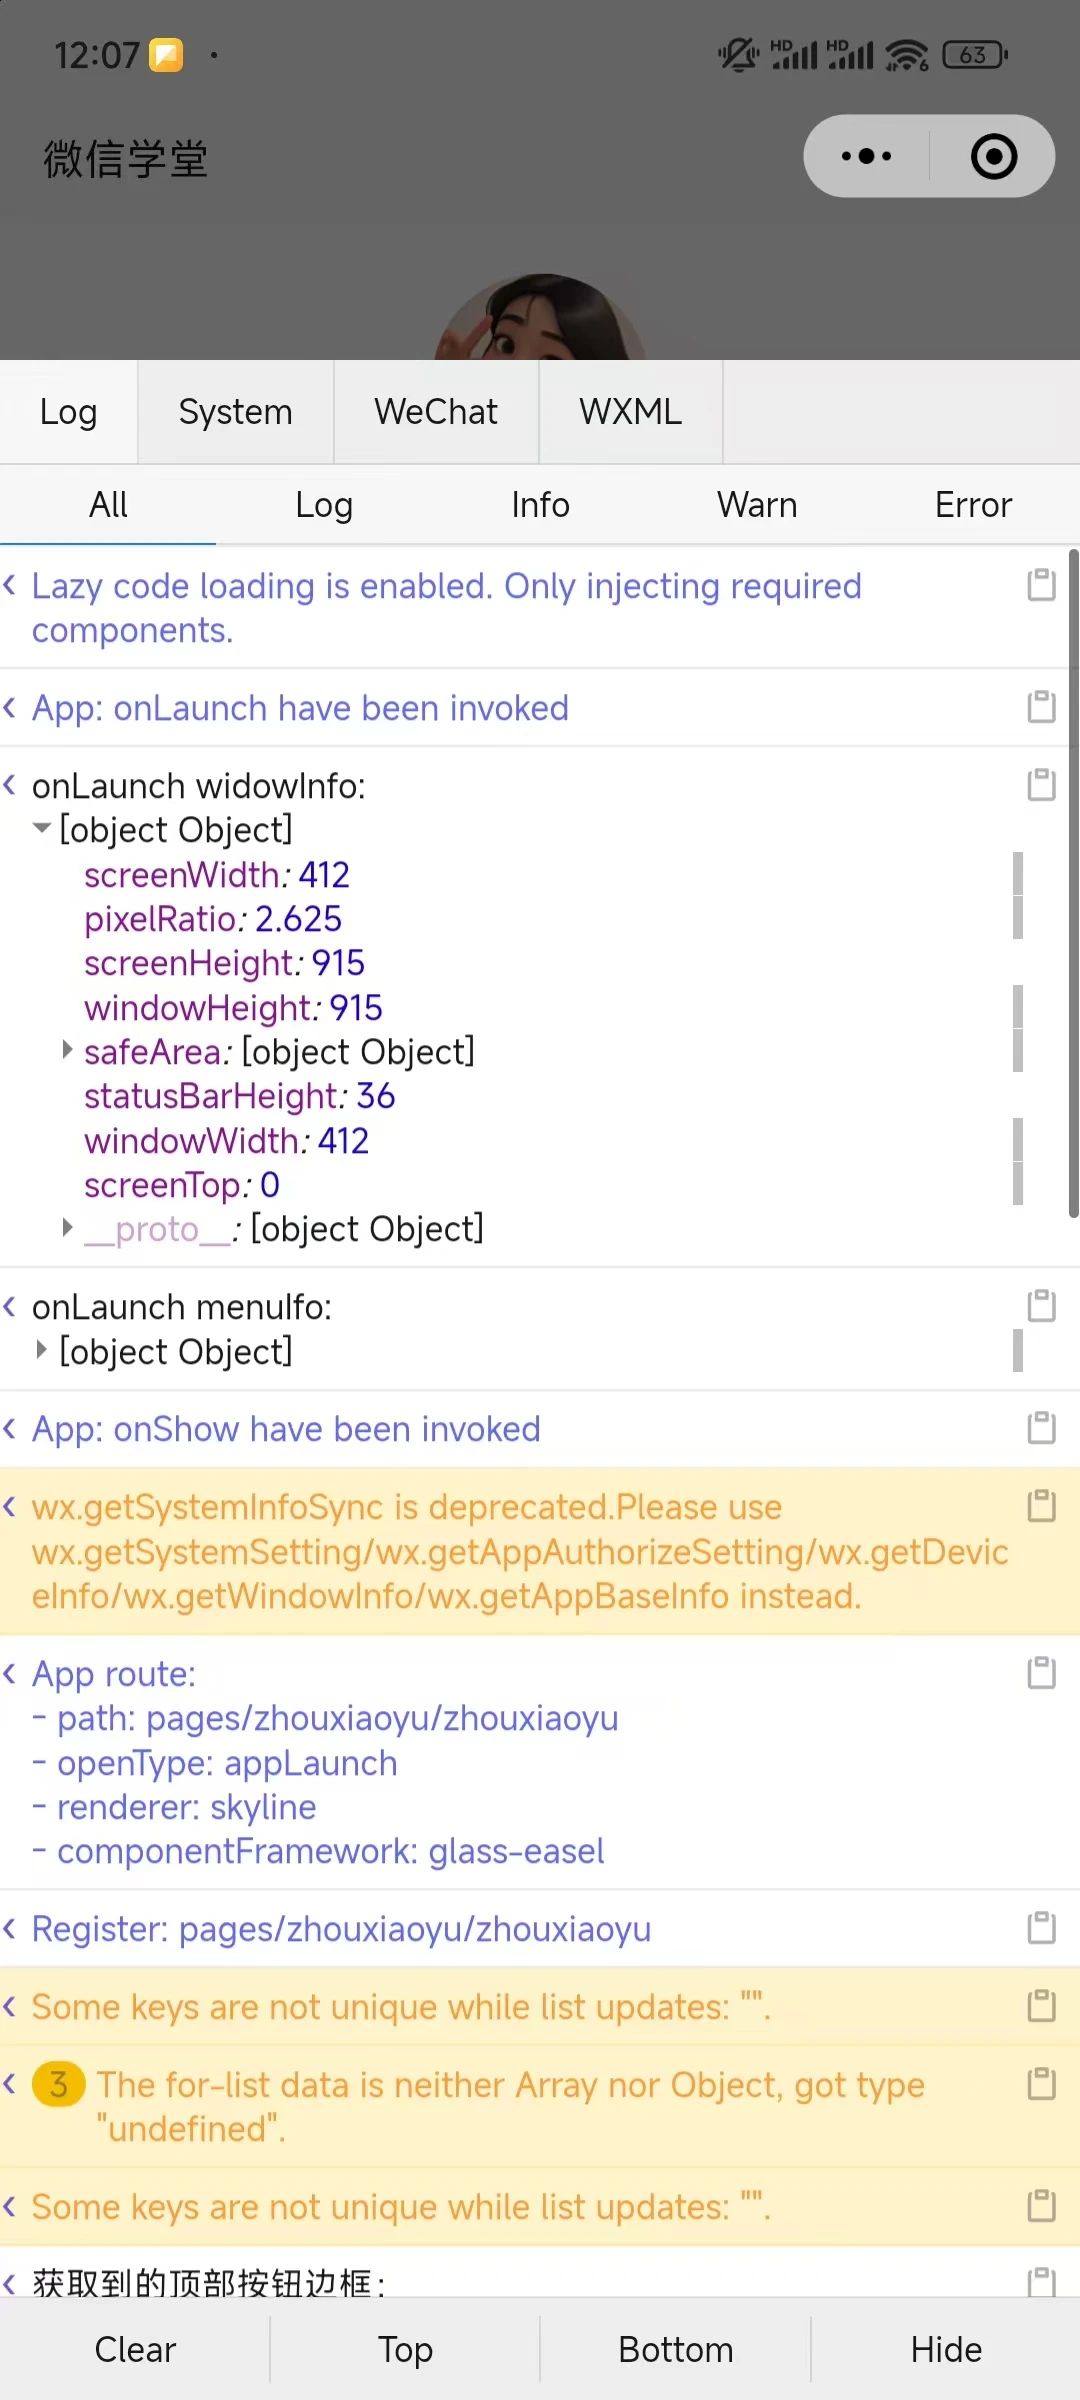Tap the mini program close circle icon
Screen dimensions: 1080x2400
click(994, 156)
